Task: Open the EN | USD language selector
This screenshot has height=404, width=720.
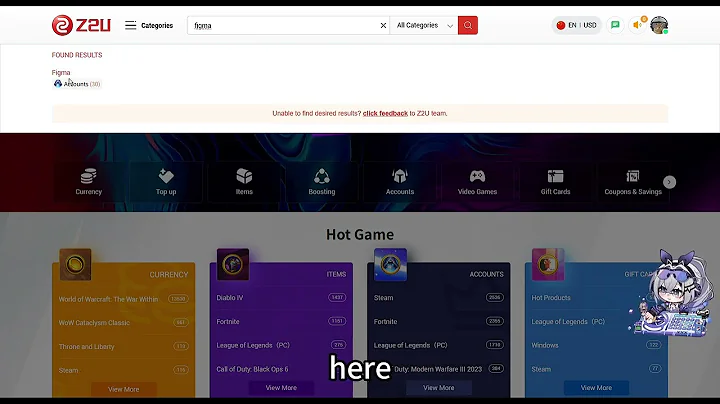Action: point(576,25)
